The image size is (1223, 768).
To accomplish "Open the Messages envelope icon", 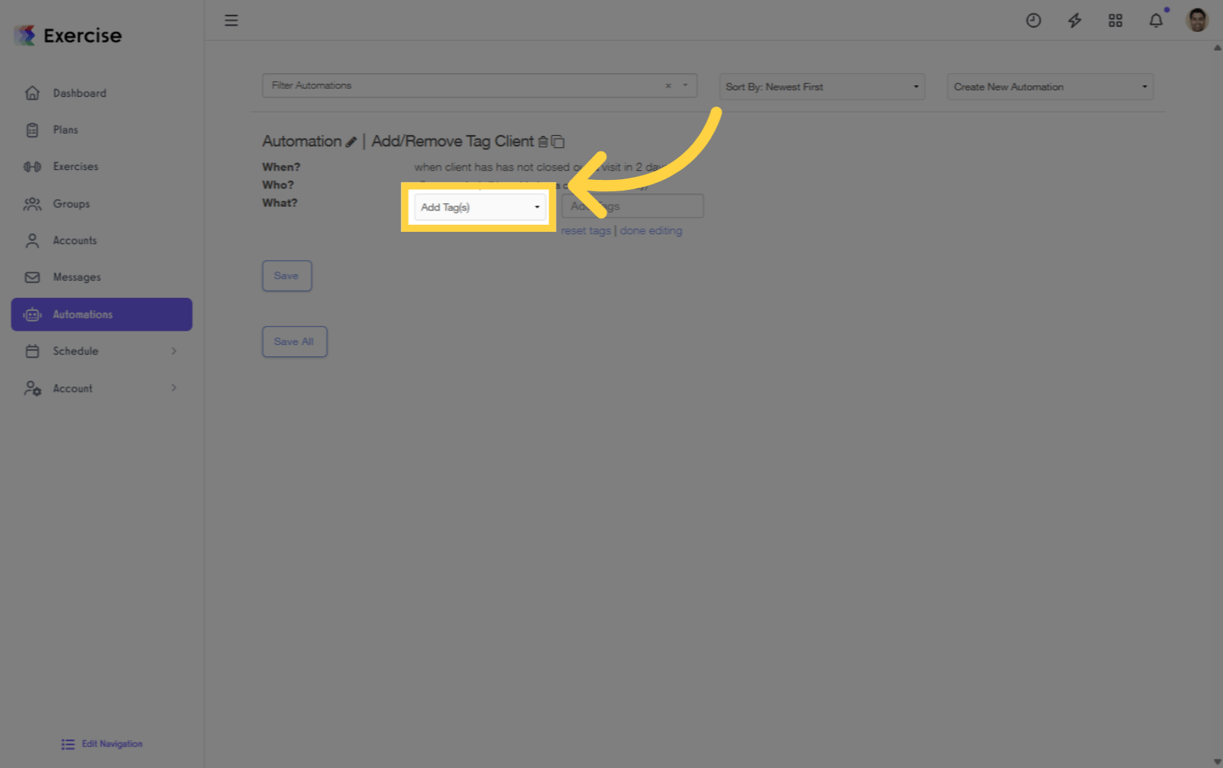I will tap(32, 277).
